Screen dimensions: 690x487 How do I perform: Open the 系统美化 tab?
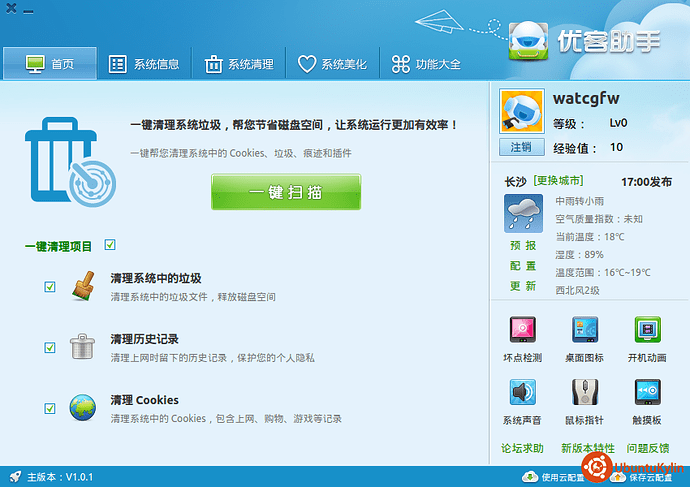pyautogui.click(x=332, y=64)
